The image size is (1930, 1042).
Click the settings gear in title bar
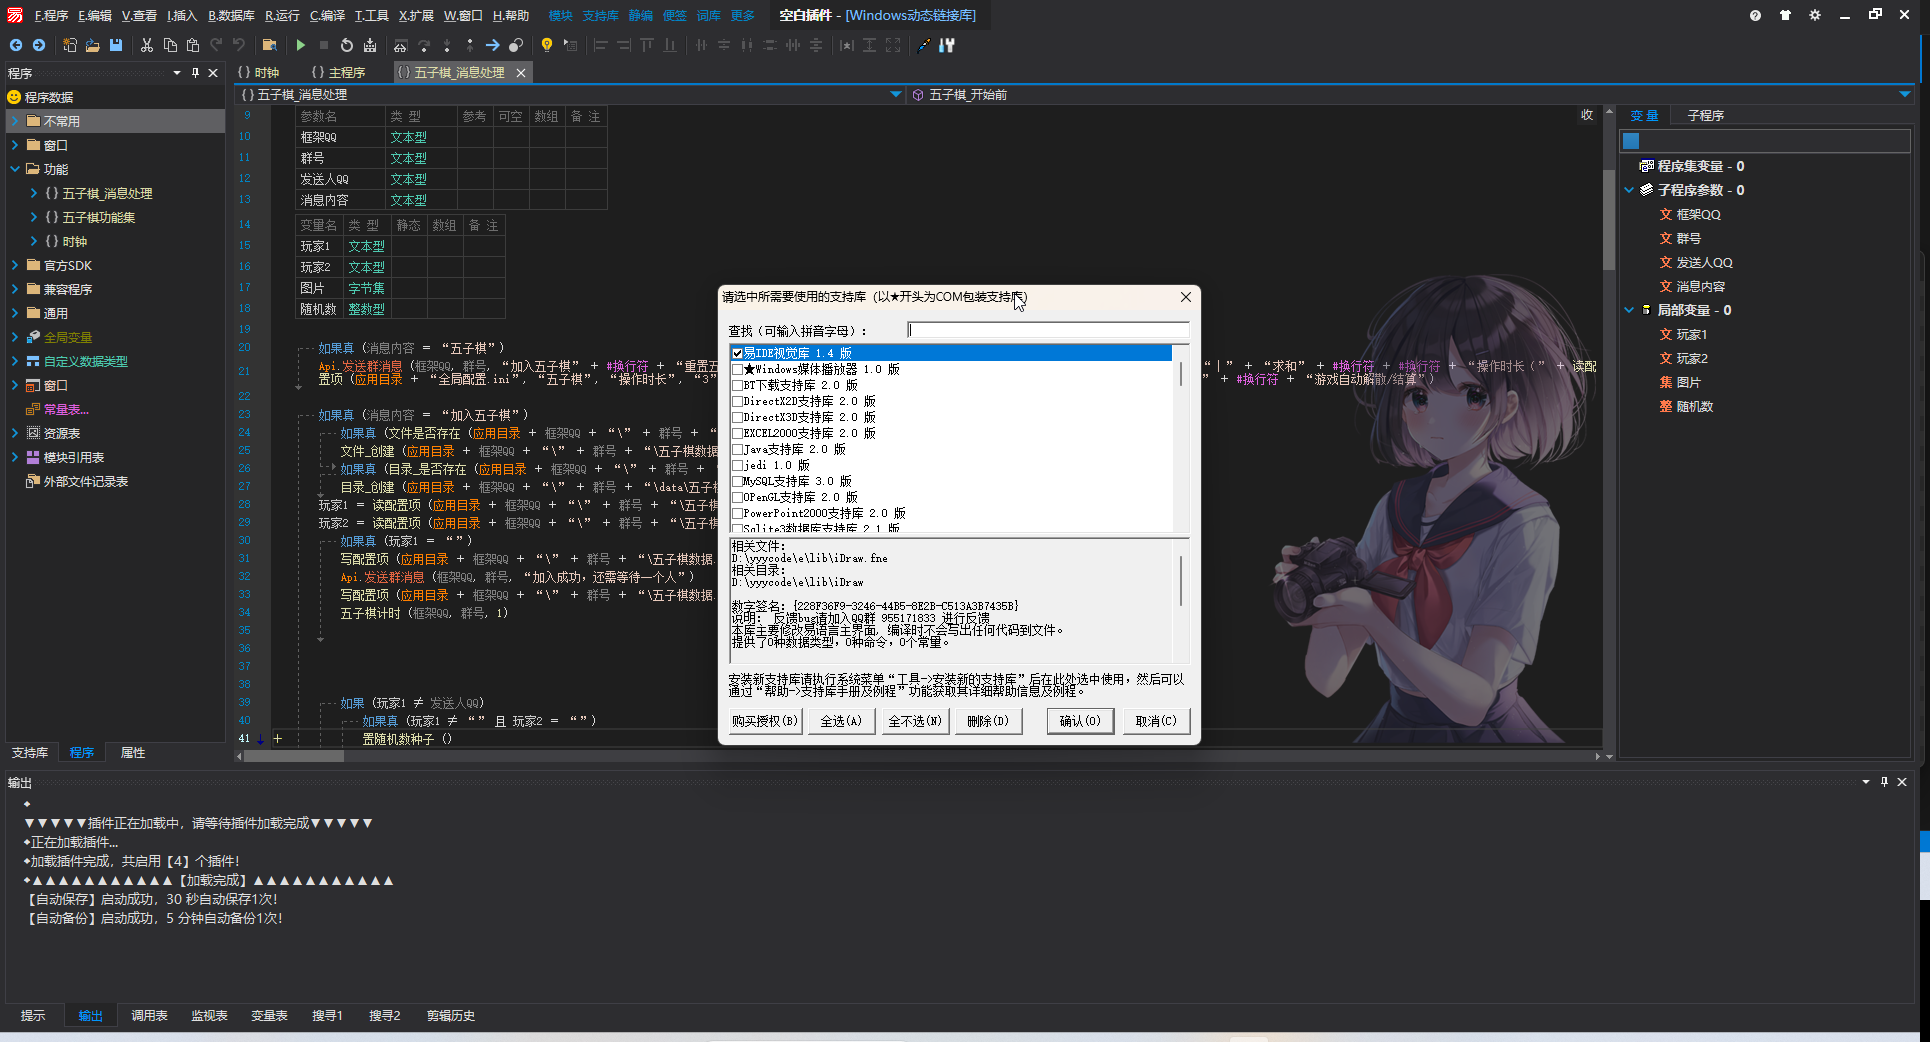tap(1815, 15)
